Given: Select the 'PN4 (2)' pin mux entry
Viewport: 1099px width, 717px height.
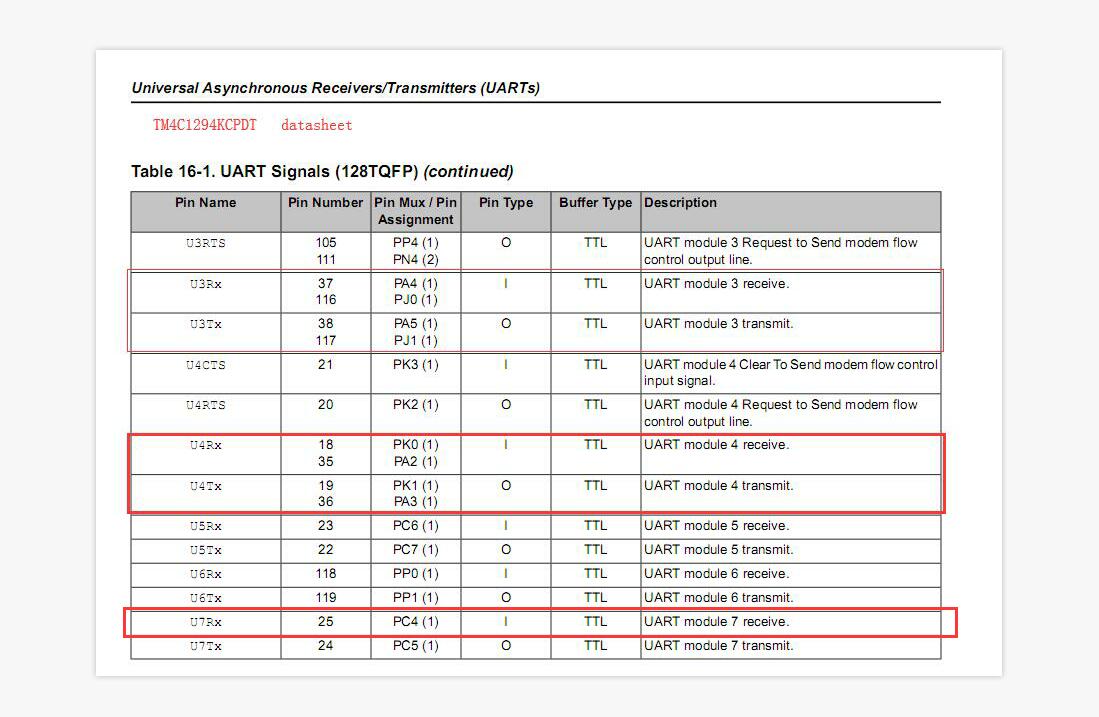Looking at the screenshot, I should point(416,259).
